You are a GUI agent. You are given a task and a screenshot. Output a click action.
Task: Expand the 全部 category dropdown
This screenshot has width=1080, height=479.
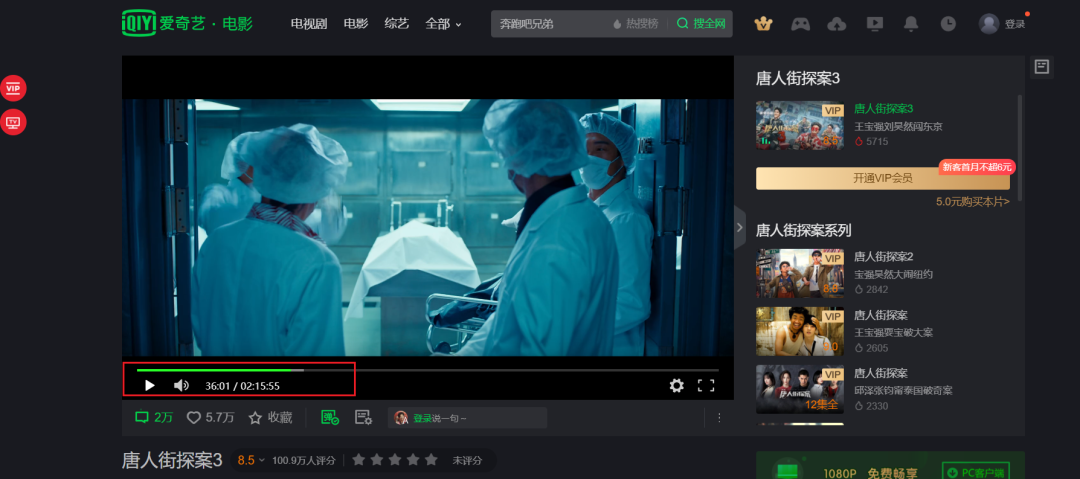(x=444, y=24)
